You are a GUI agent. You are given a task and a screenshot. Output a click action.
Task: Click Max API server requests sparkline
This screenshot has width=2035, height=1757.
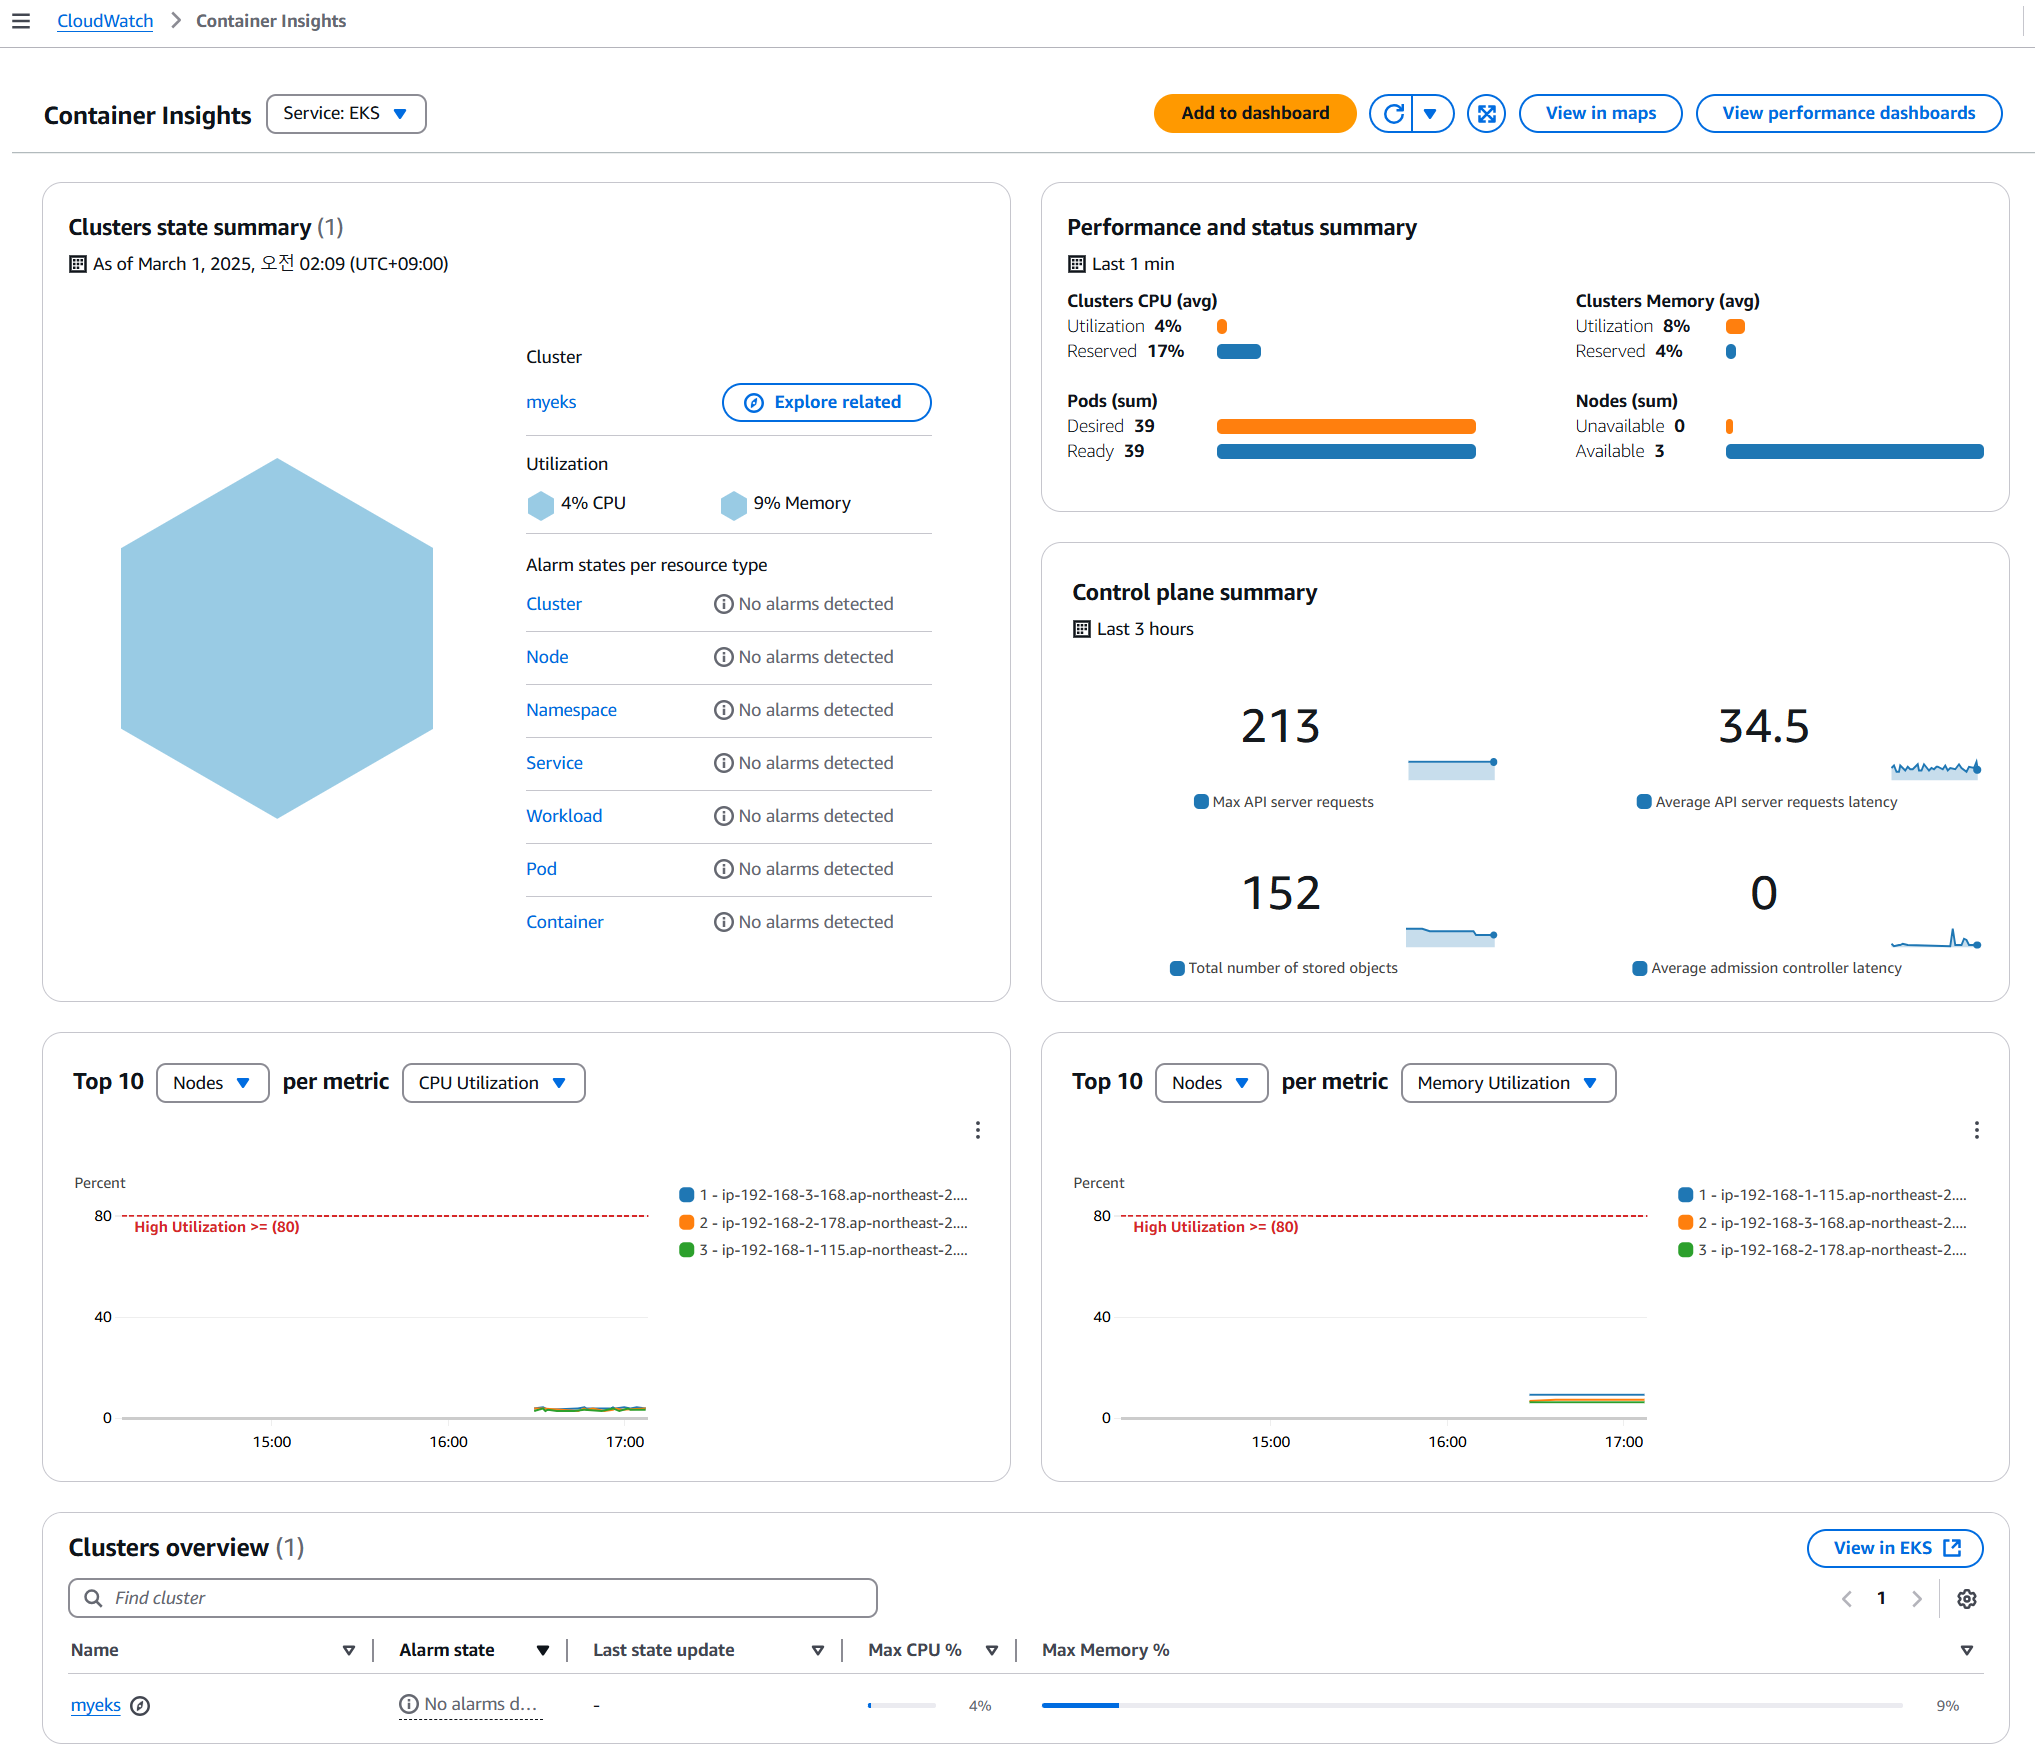click(1452, 769)
